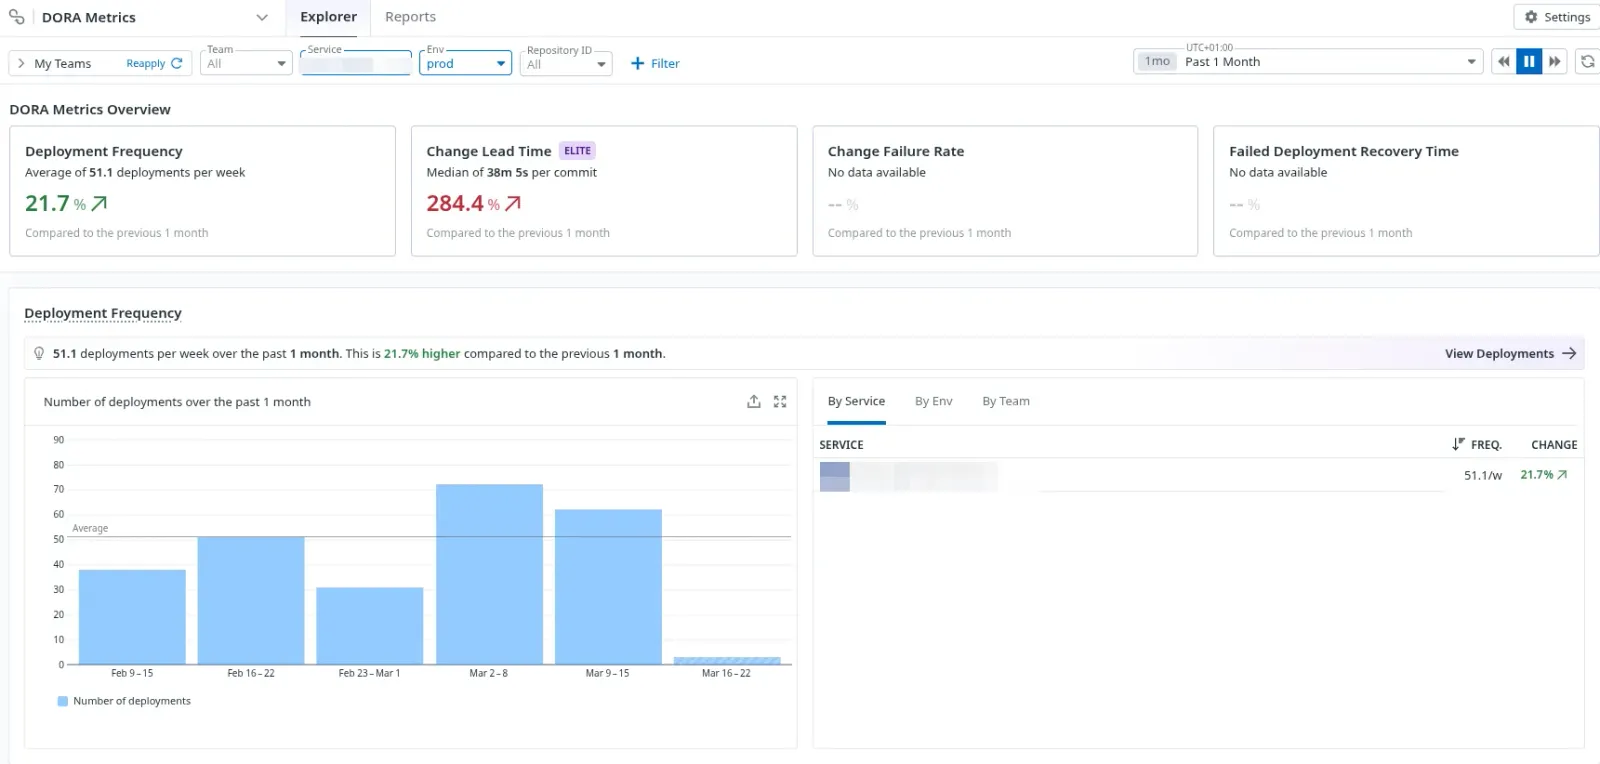Click the Feb 16–22 bar in the chart
1600x764 pixels.
[251, 600]
